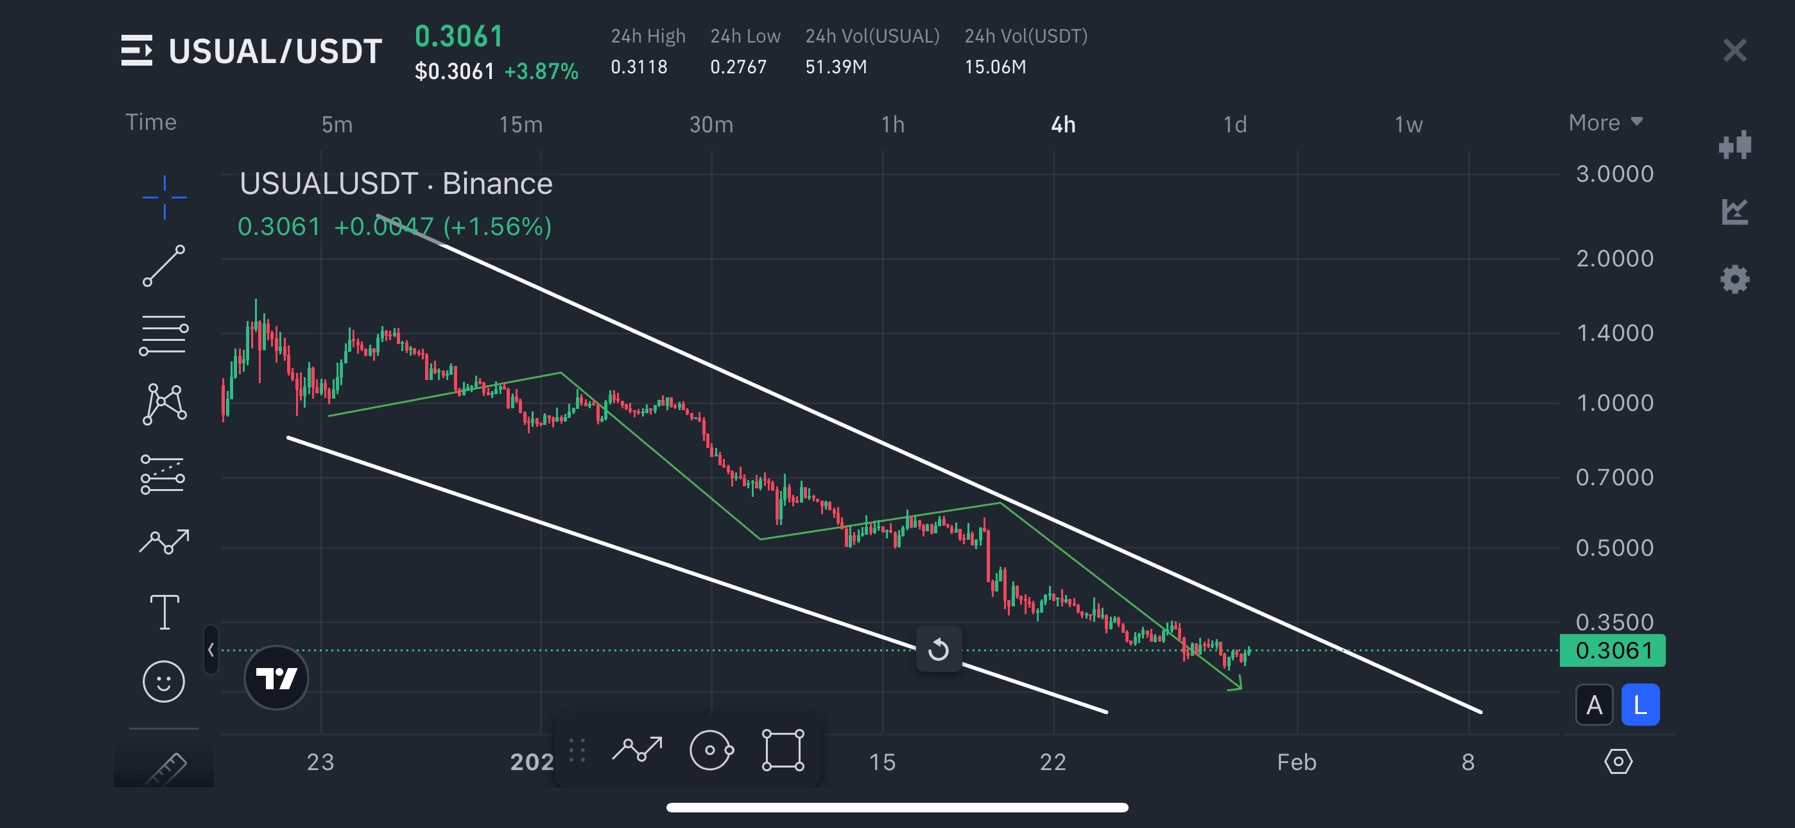Image resolution: width=1795 pixels, height=828 pixels.
Task: Open the indicators chart icon
Action: 1735,211
